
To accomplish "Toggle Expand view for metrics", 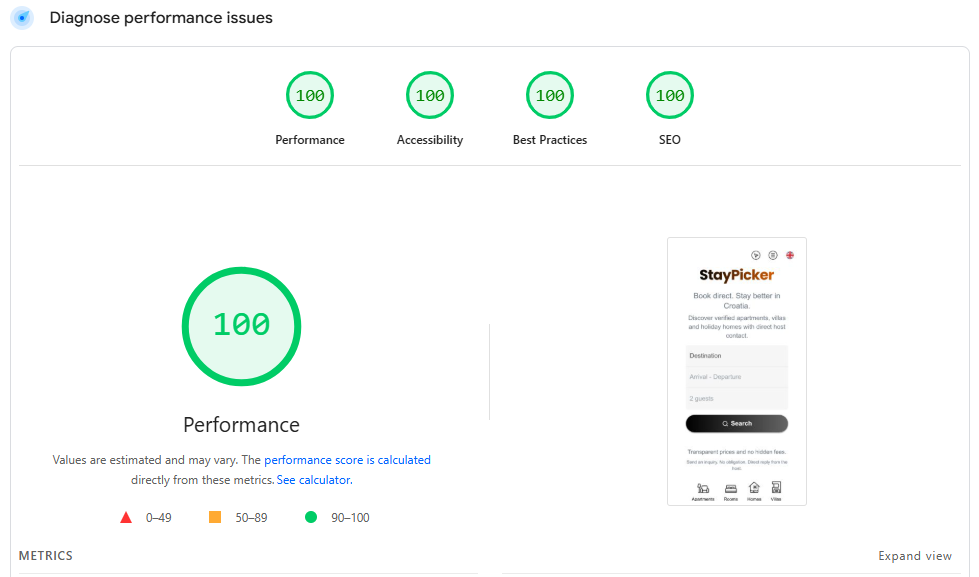I will coord(915,556).
